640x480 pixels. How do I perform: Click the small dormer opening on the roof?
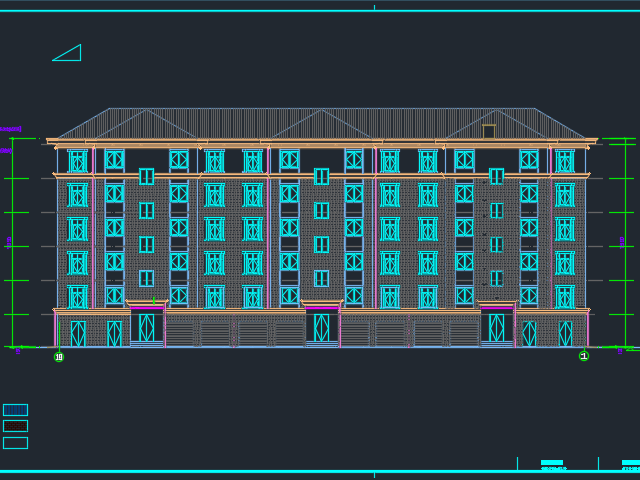(489, 131)
